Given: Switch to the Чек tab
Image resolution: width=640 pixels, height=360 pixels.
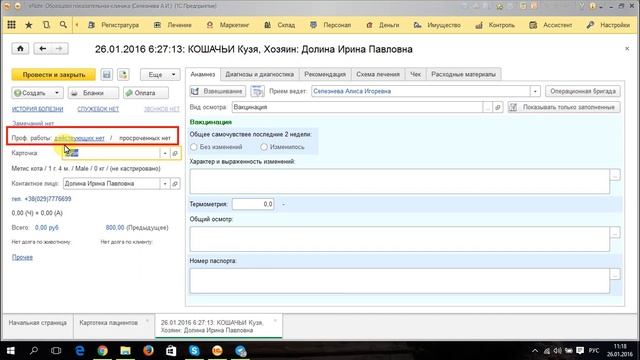Looking at the screenshot, I should [416, 74].
